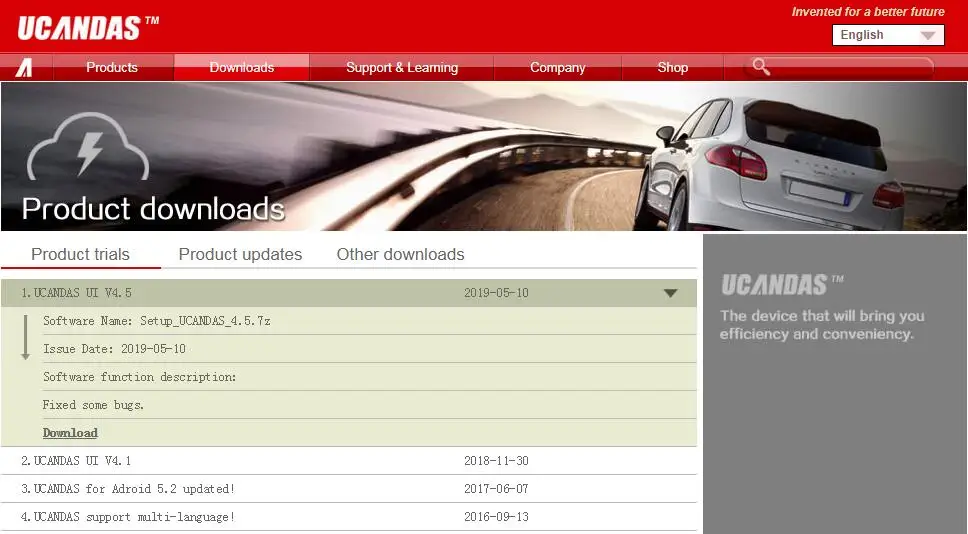Click the home logo icon in navigation bar

25,67
